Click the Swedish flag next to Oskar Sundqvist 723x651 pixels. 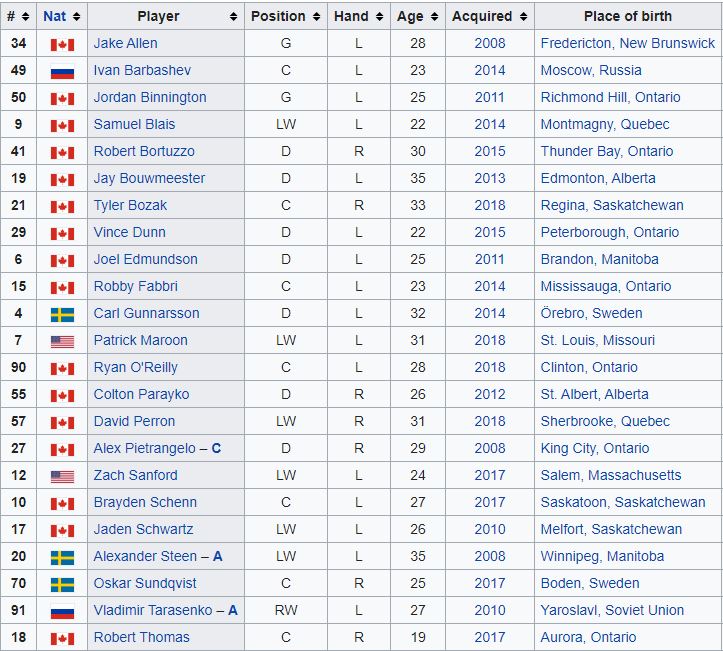(x=62, y=584)
